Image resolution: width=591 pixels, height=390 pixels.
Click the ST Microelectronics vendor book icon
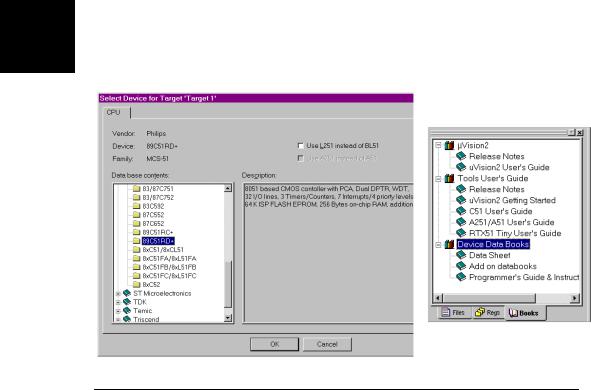click(127, 293)
